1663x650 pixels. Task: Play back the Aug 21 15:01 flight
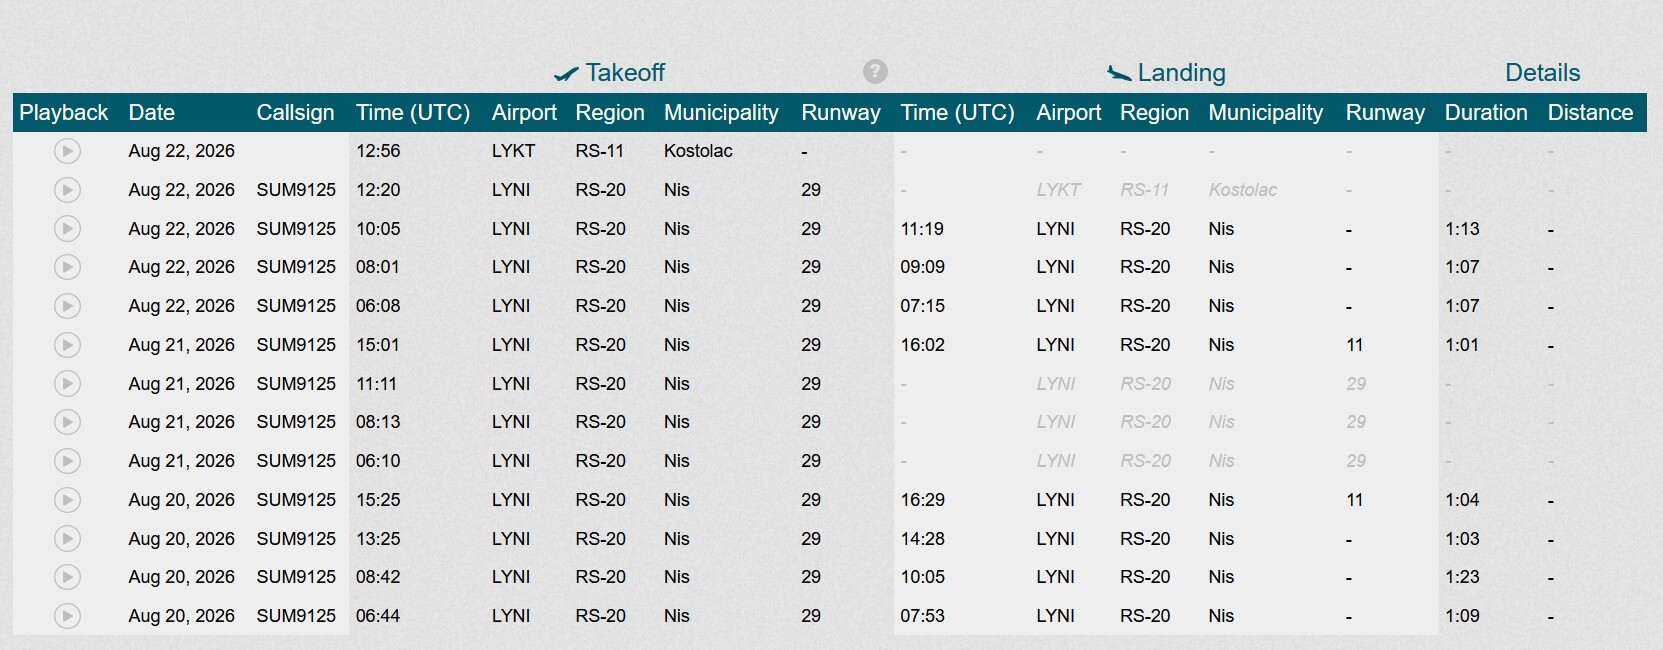[67, 345]
